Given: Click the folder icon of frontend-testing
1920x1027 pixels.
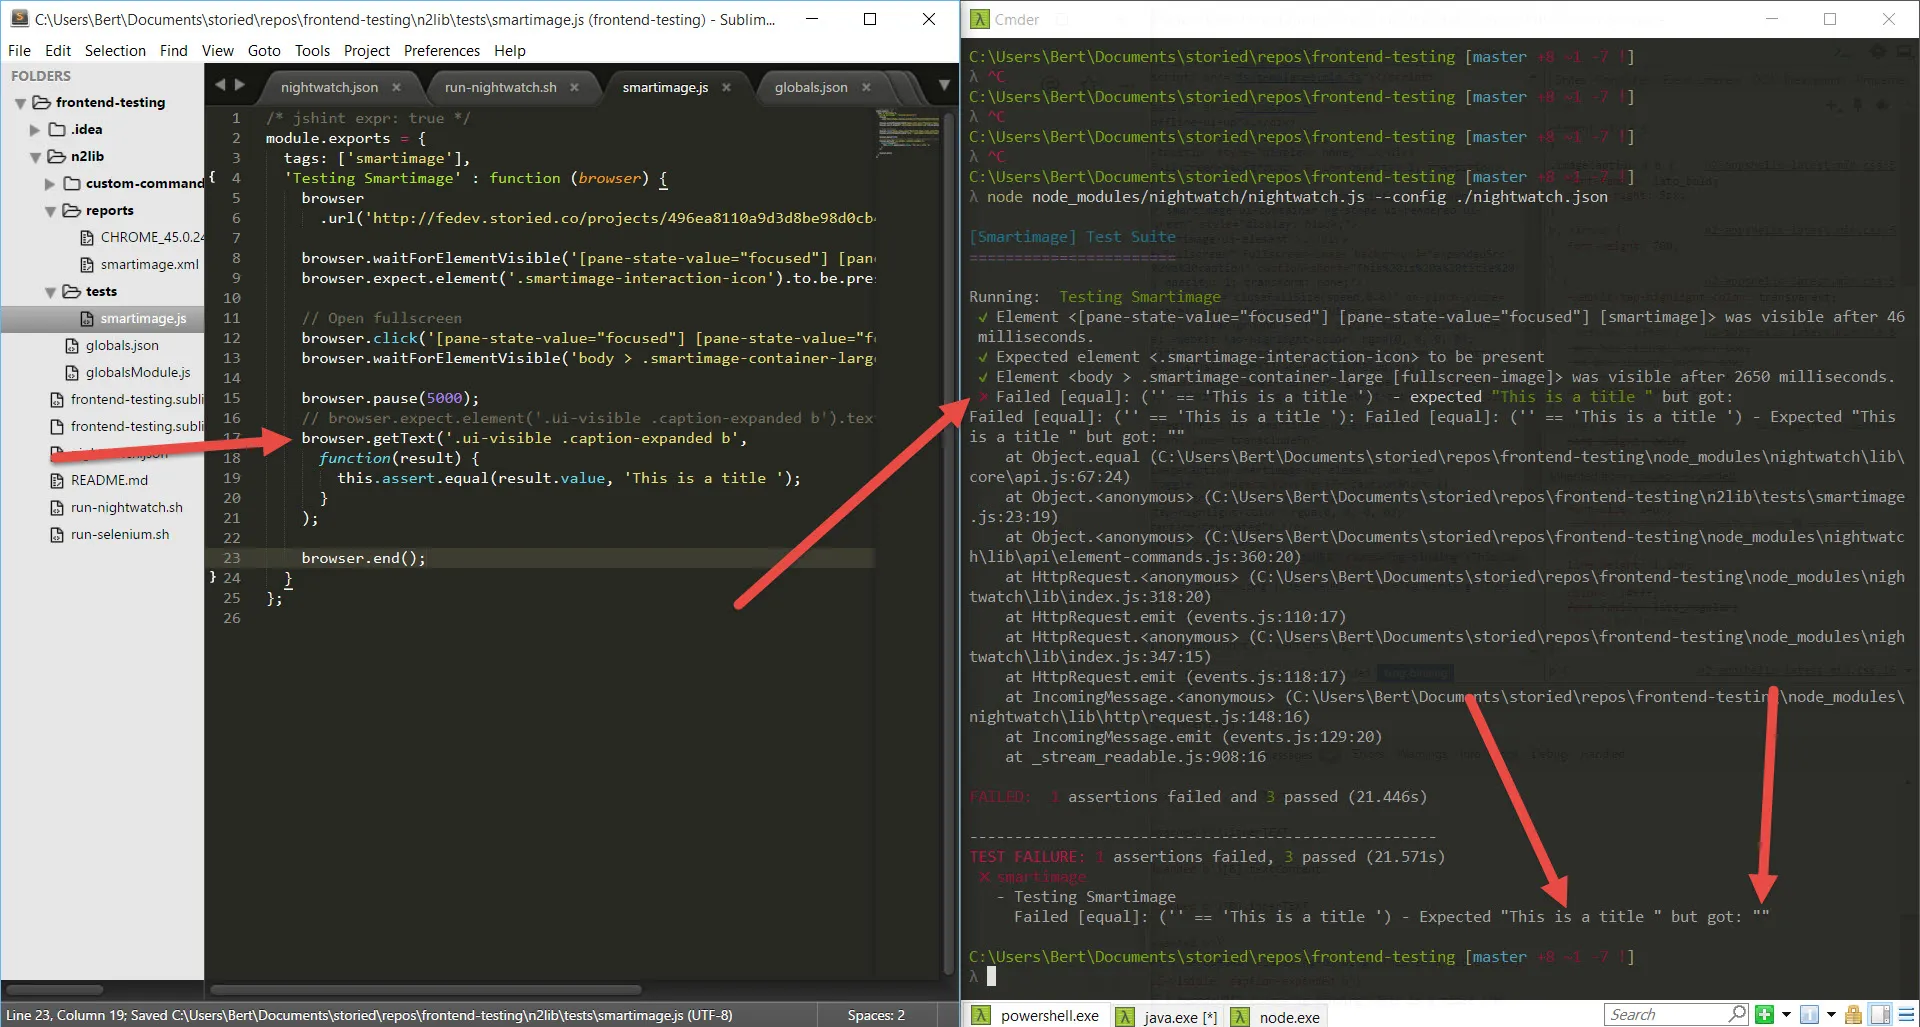Looking at the screenshot, I should point(41,102).
